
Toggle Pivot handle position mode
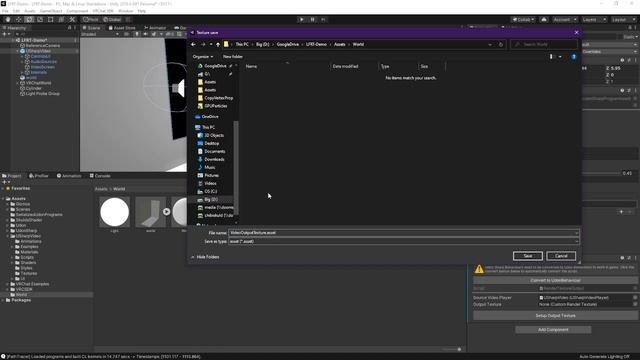pyautogui.click(x=91, y=20)
